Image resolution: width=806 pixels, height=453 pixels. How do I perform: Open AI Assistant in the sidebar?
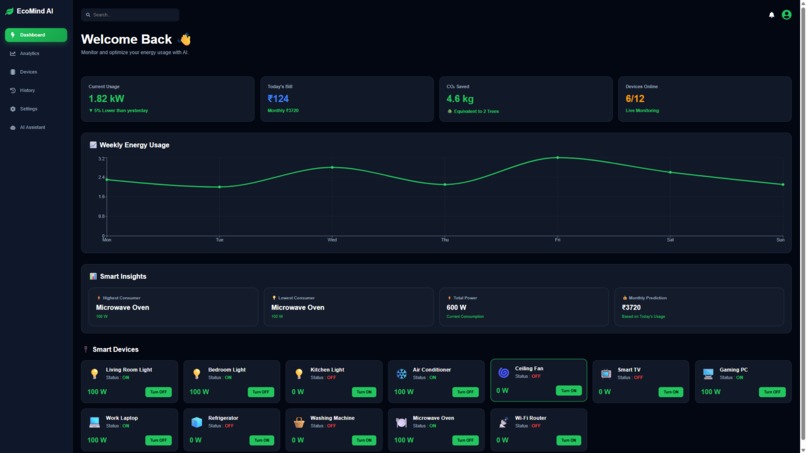[36, 128]
